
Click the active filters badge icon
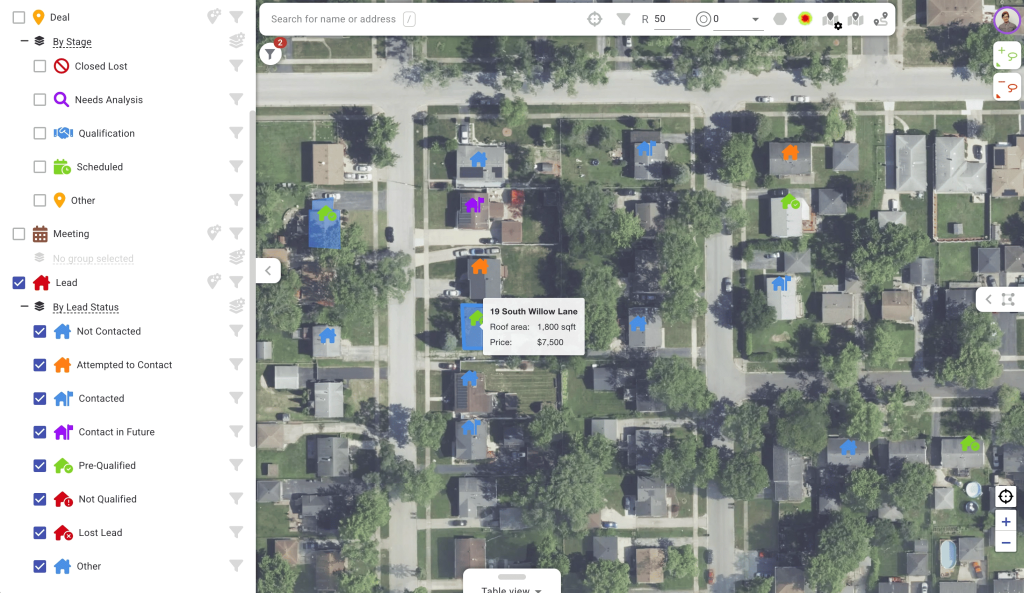(x=271, y=54)
